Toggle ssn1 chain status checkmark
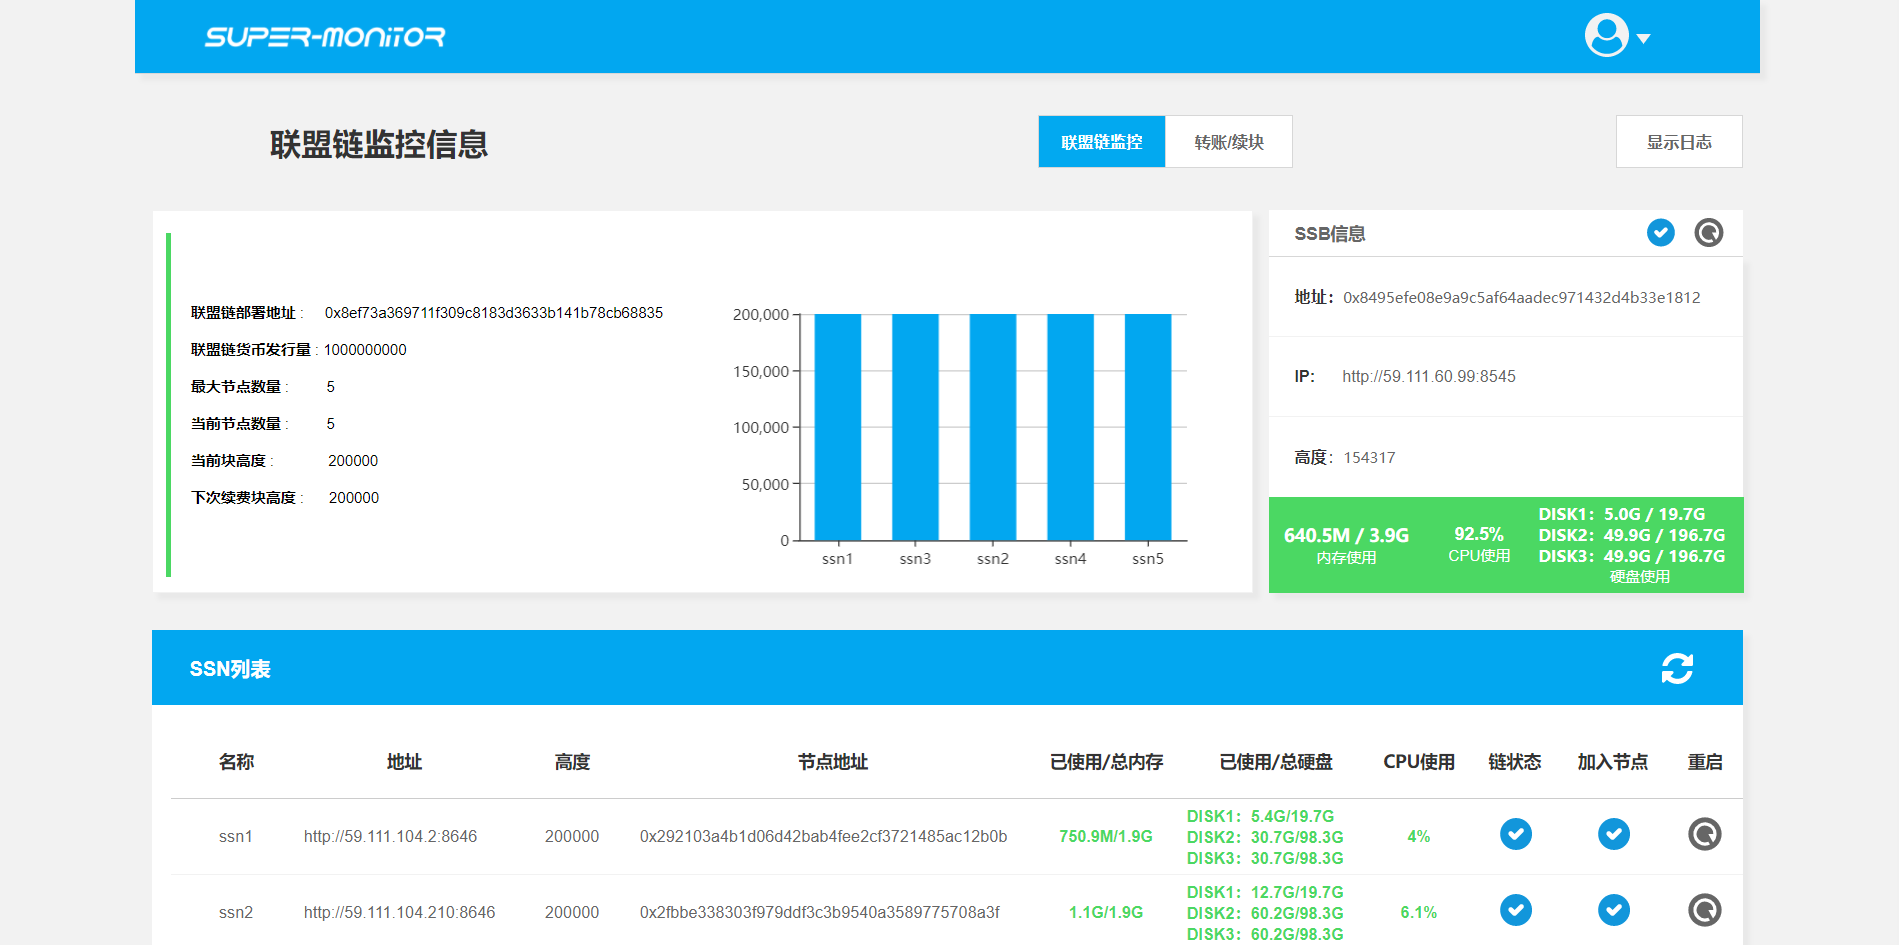Image resolution: width=1899 pixels, height=945 pixels. point(1515,834)
